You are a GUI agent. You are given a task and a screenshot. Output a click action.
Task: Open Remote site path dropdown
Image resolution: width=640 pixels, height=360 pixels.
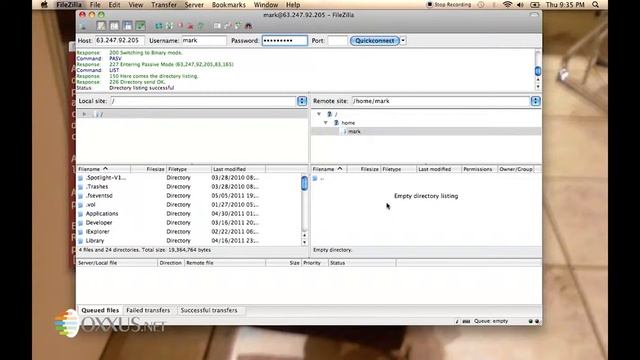pyautogui.click(x=535, y=101)
